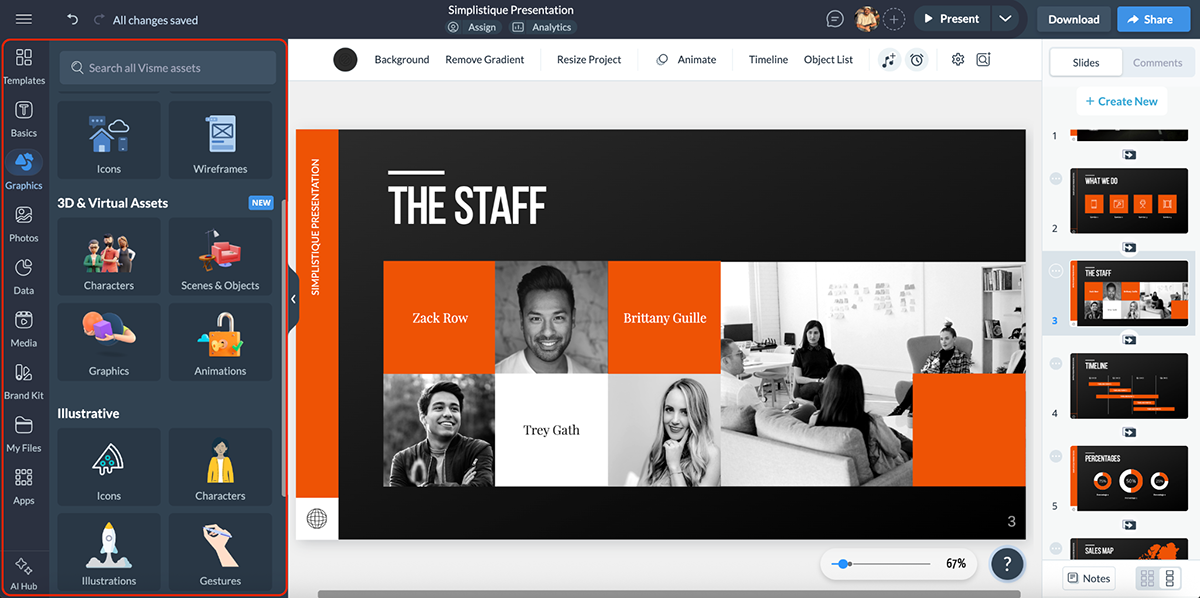
Task: Open the presentation timer icon
Action: click(917, 59)
